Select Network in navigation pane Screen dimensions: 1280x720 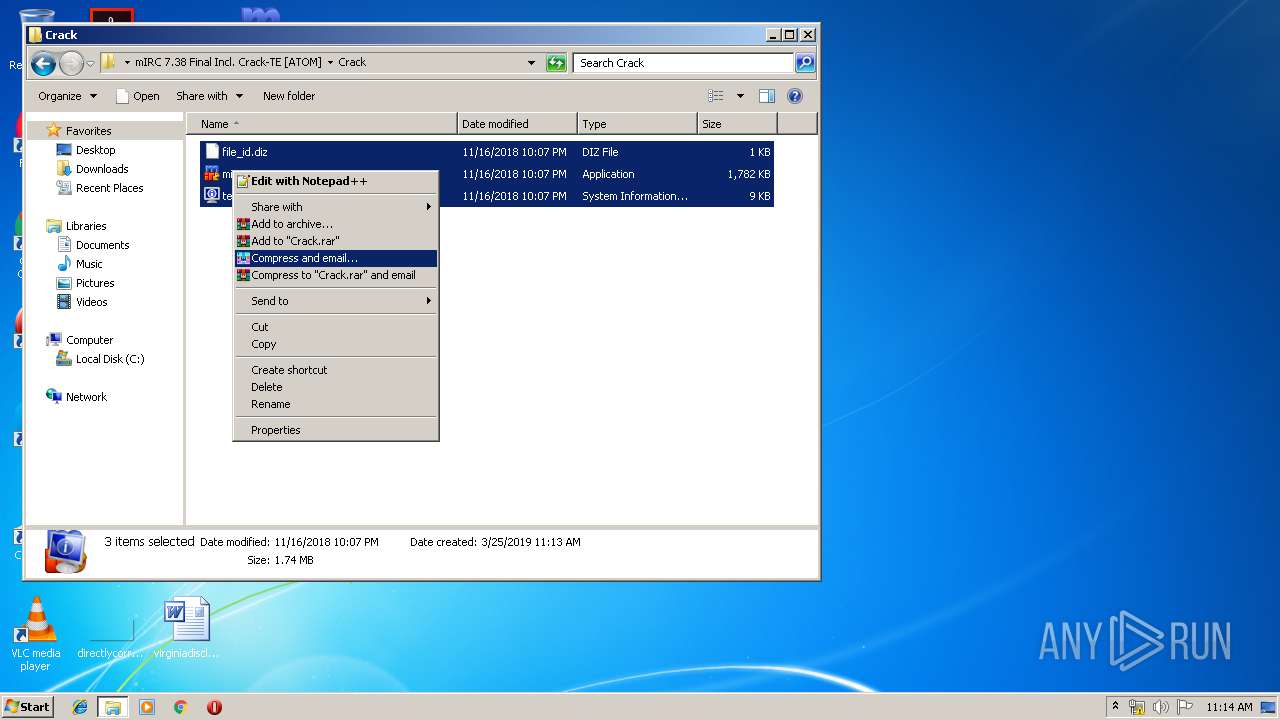86,397
